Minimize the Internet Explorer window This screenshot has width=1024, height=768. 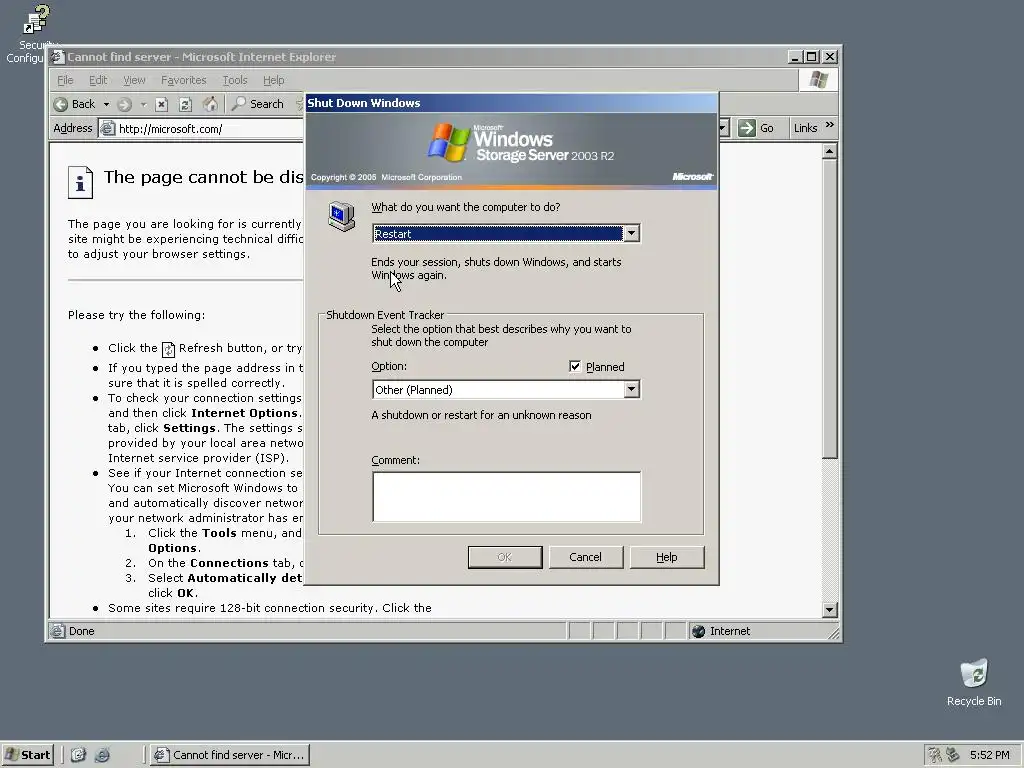point(794,57)
